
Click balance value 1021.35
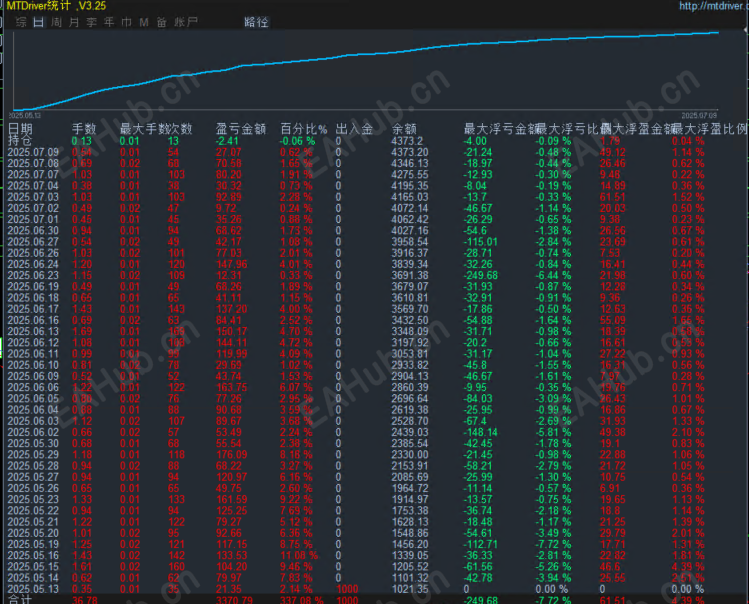(410, 589)
